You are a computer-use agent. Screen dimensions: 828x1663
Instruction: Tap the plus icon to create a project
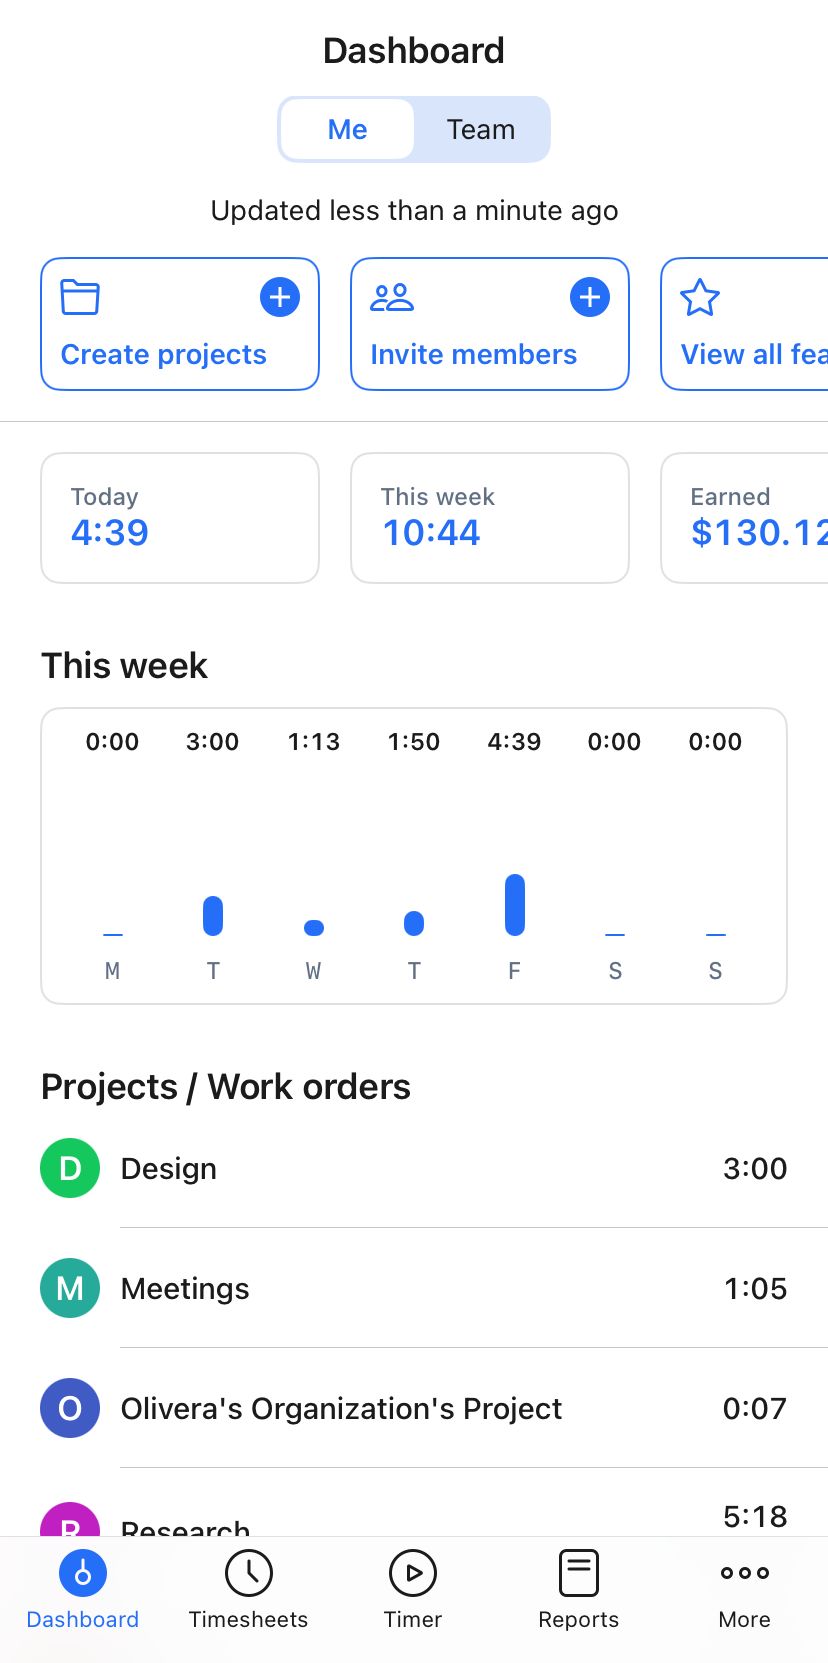pyautogui.click(x=280, y=296)
